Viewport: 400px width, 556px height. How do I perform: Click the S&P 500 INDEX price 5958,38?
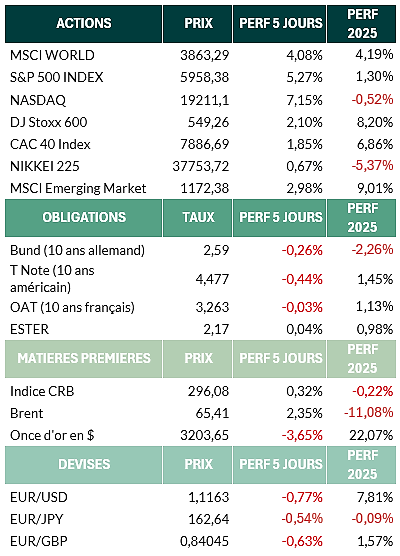(205, 77)
